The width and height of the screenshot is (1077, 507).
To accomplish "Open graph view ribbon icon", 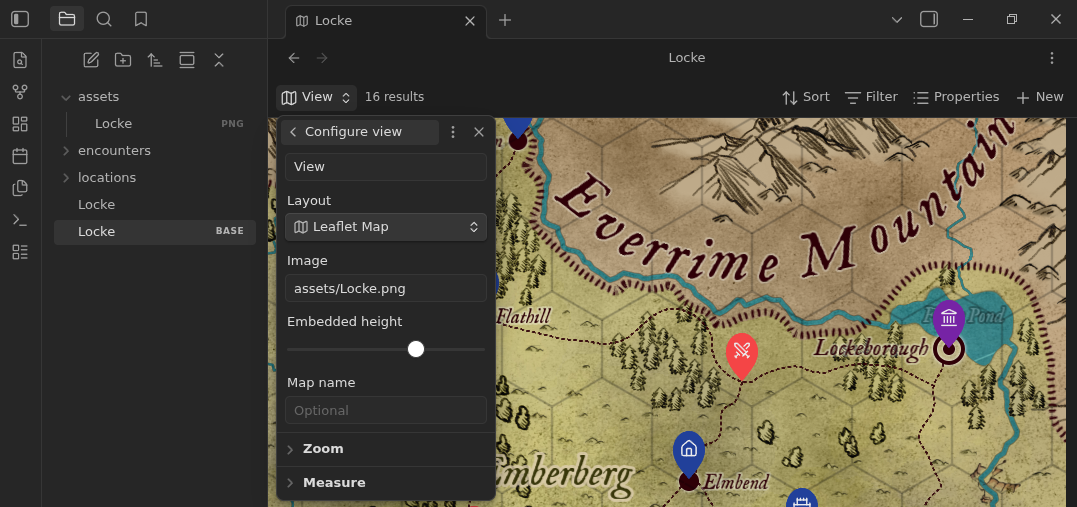I will (20, 92).
